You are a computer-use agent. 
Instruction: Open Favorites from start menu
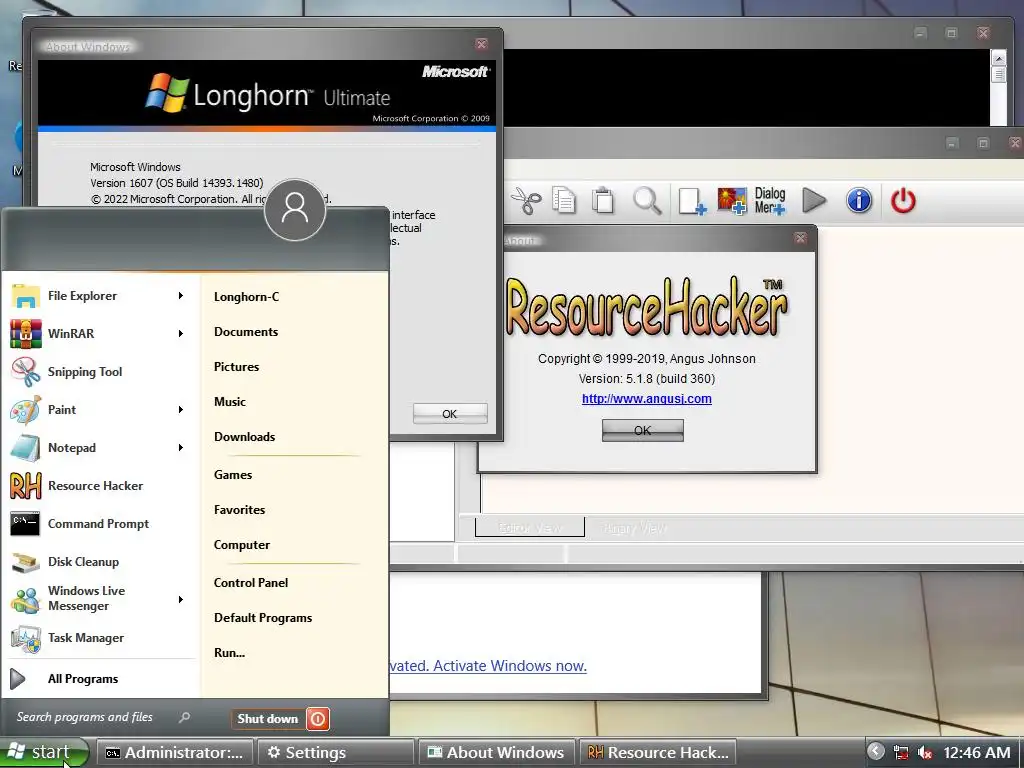point(240,510)
